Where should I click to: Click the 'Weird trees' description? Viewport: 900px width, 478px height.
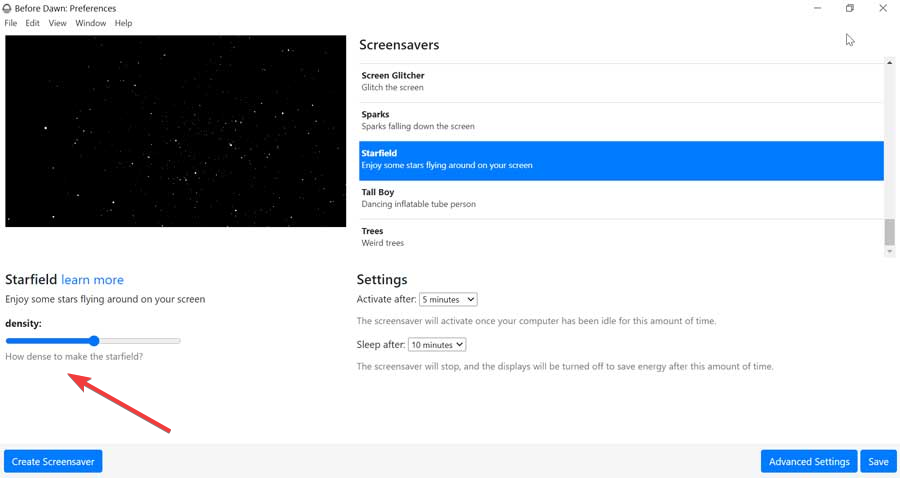[383, 243]
